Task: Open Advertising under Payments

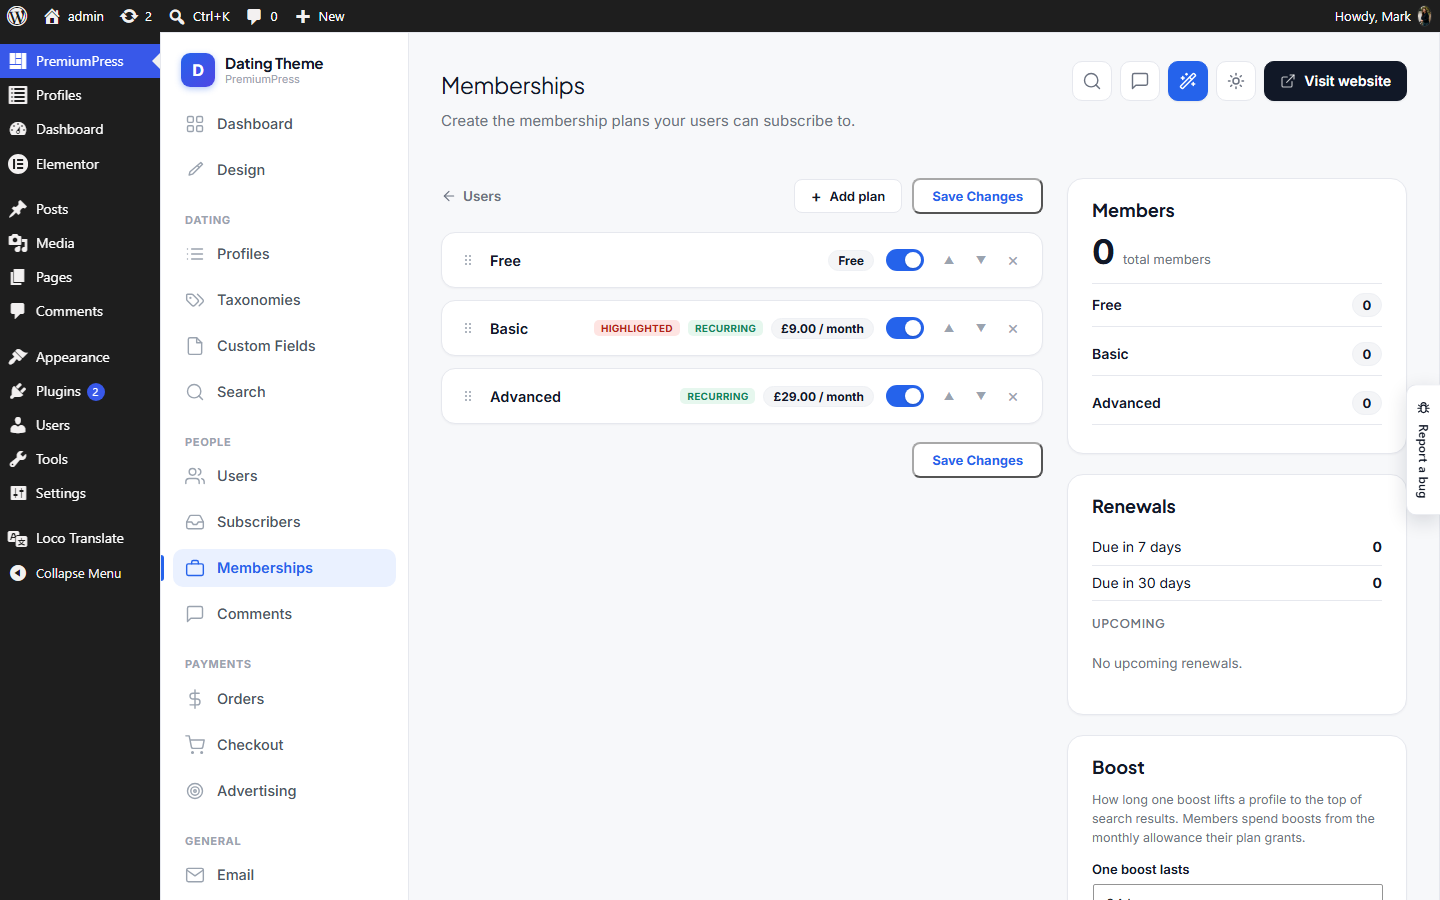Action: coord(284,791)
